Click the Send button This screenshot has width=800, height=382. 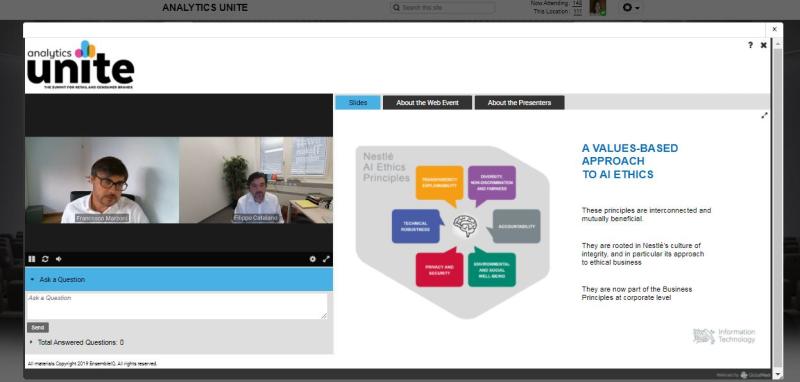pyautogui.click(x=38, y=327)
